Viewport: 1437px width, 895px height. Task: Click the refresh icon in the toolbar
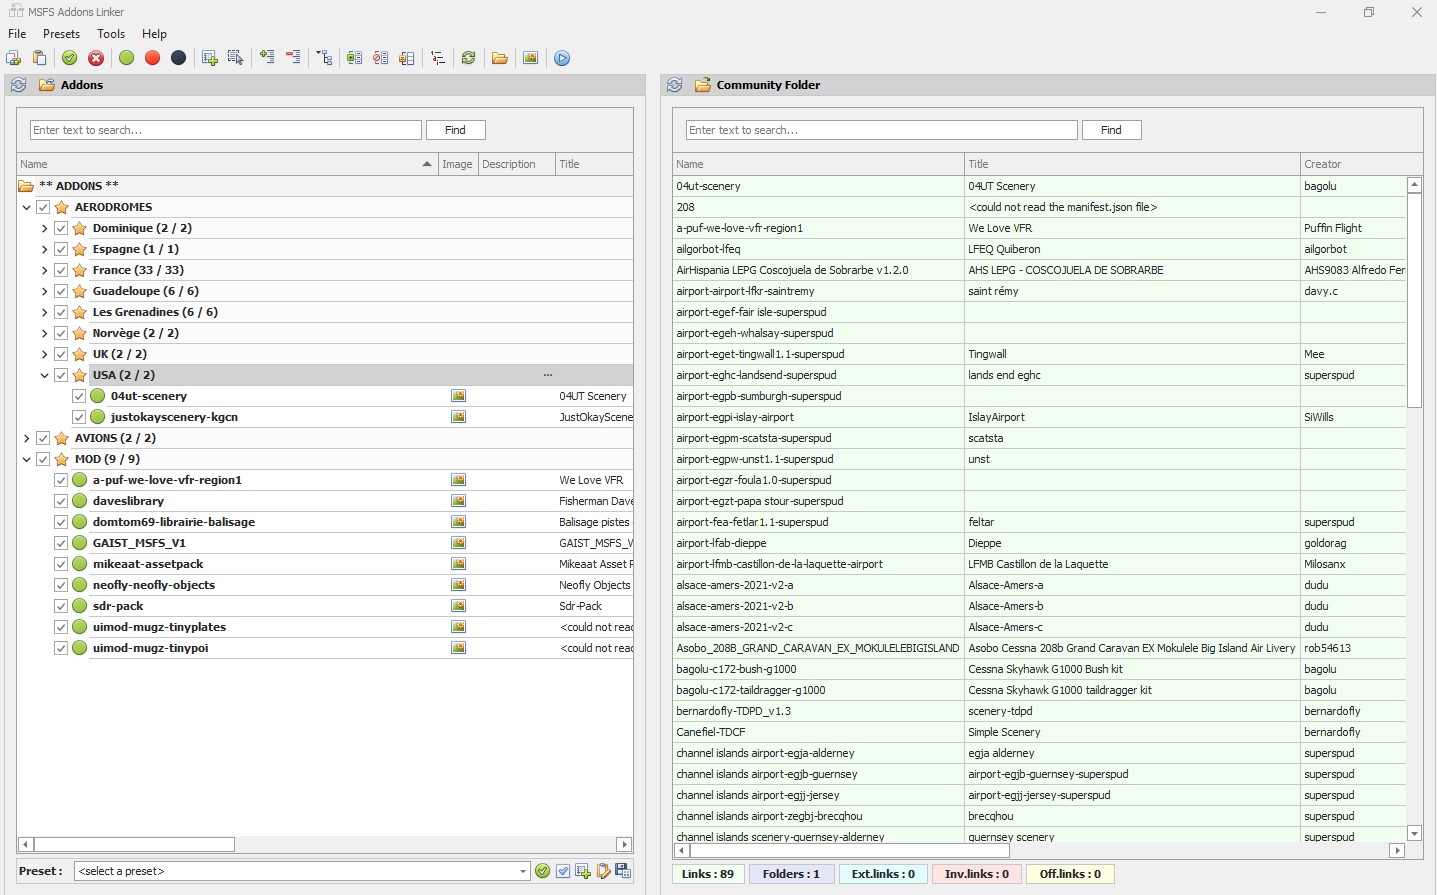(x=468, y=58)
